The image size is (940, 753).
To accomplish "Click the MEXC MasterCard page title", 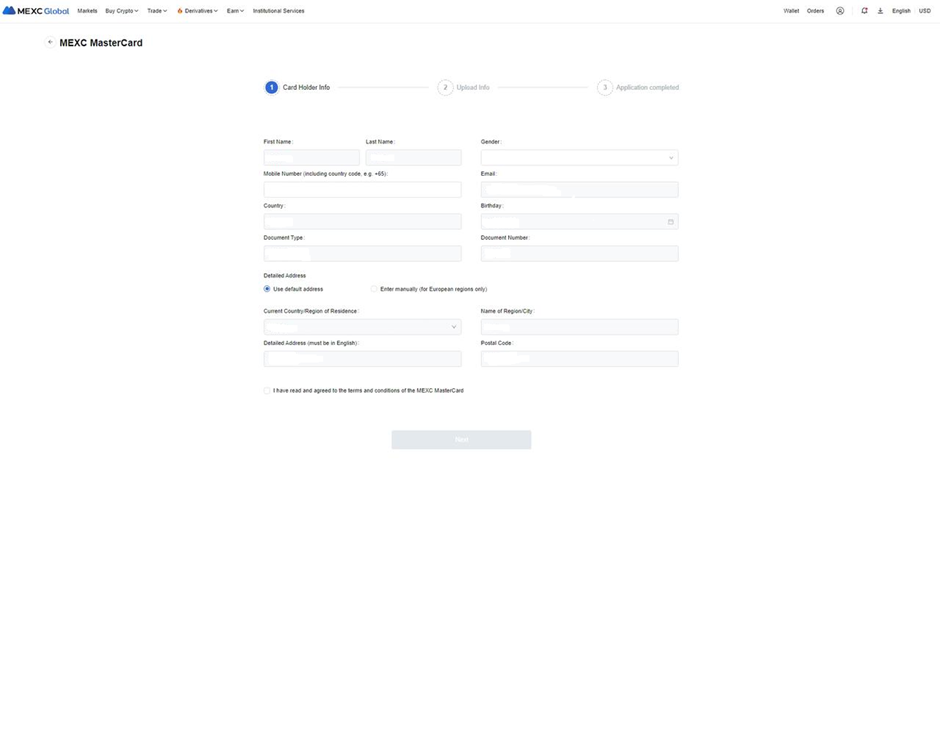I will tap(101, 43).
